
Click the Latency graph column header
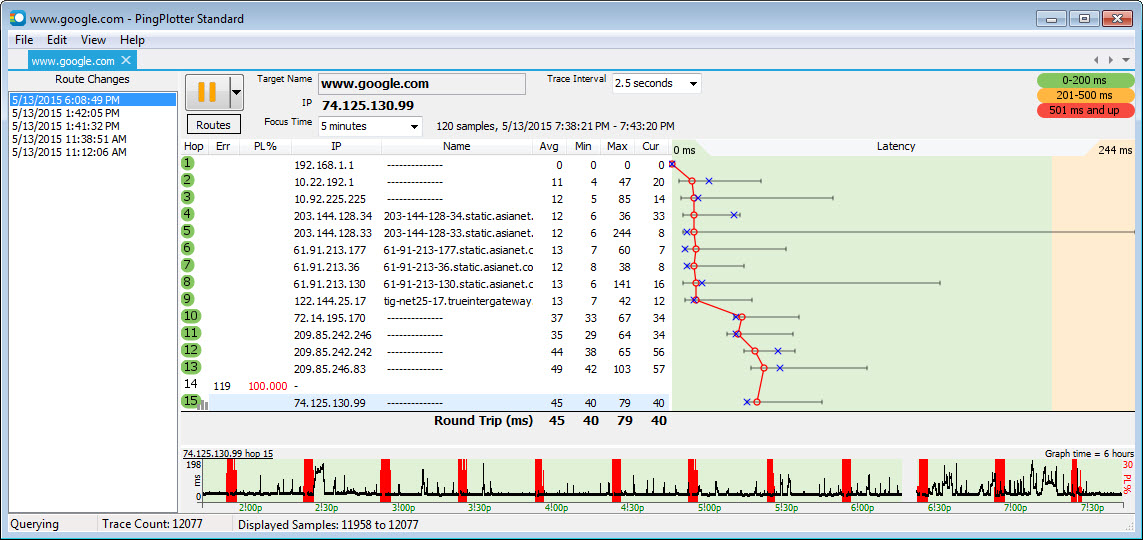897,146
